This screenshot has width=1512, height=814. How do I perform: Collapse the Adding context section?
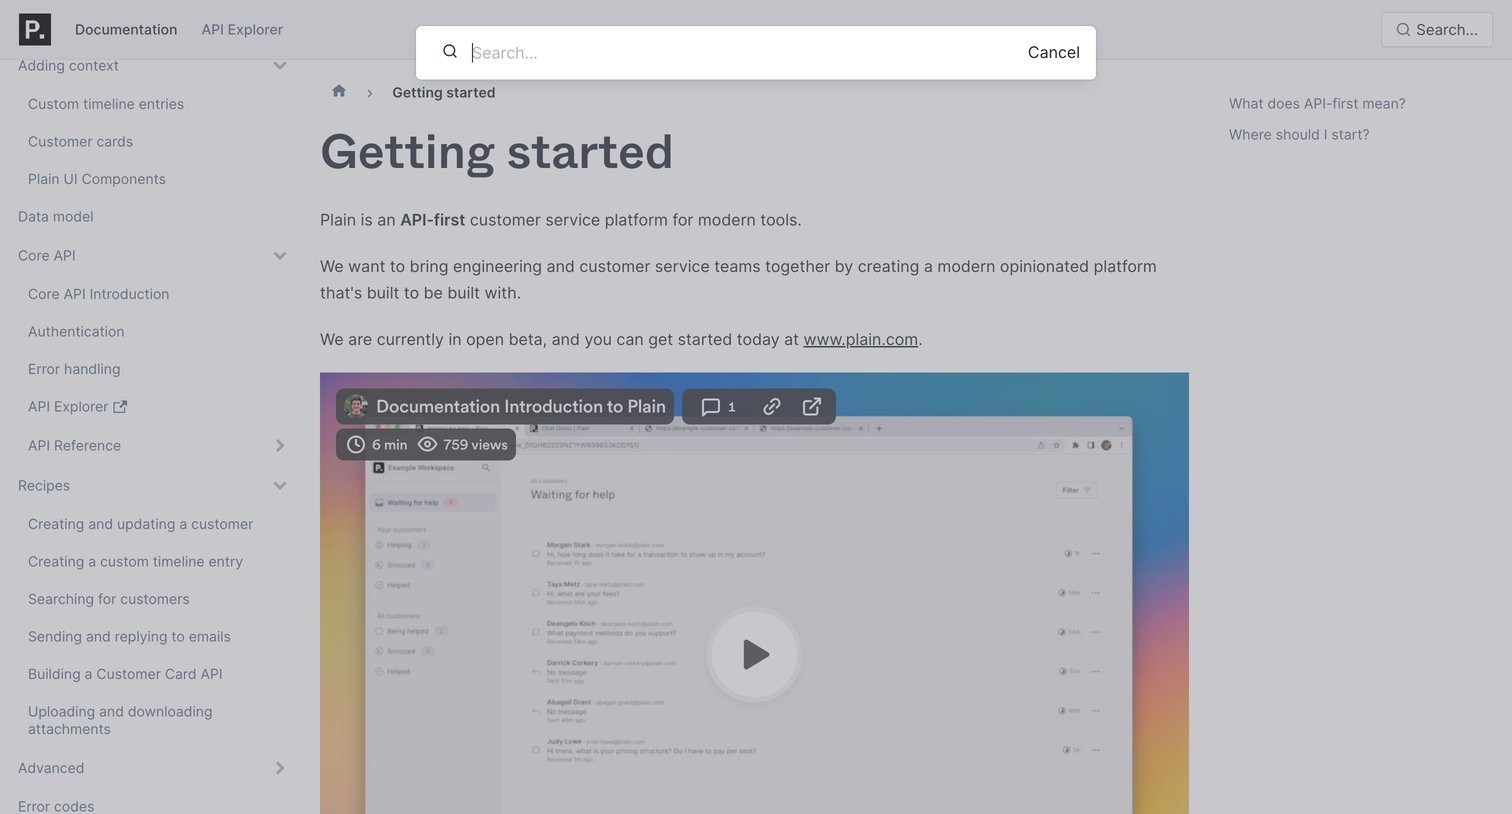tap(280, 66)
